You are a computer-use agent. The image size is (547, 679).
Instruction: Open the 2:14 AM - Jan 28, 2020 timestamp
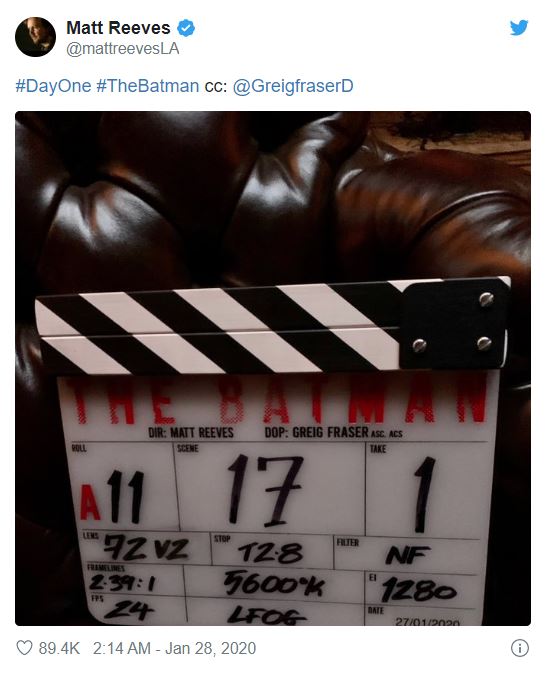point(174,648)
